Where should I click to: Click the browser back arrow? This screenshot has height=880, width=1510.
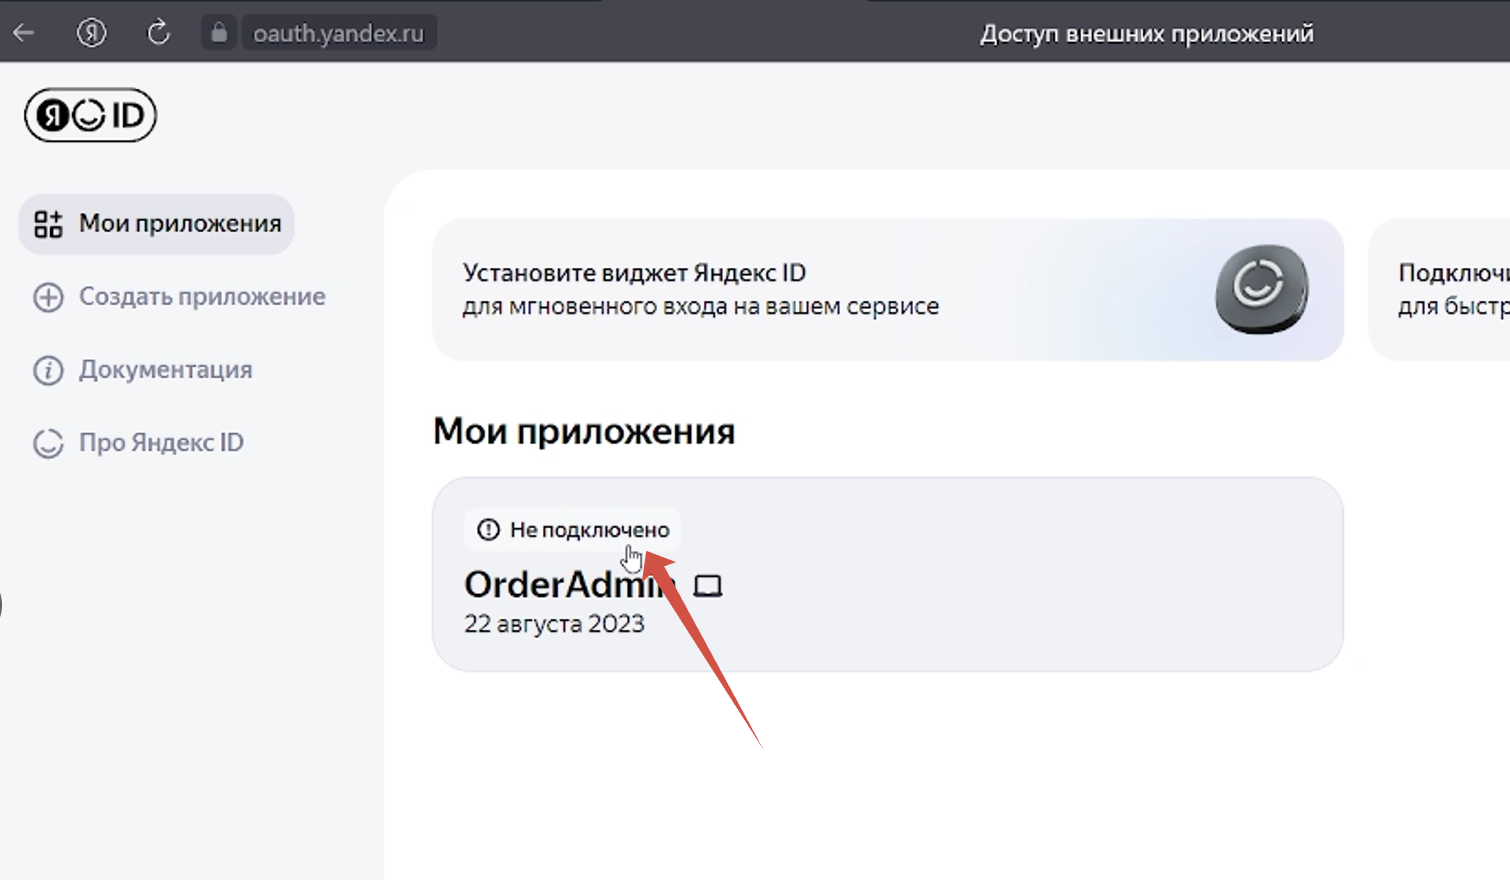pyautogui.click(x=24, y=33)
